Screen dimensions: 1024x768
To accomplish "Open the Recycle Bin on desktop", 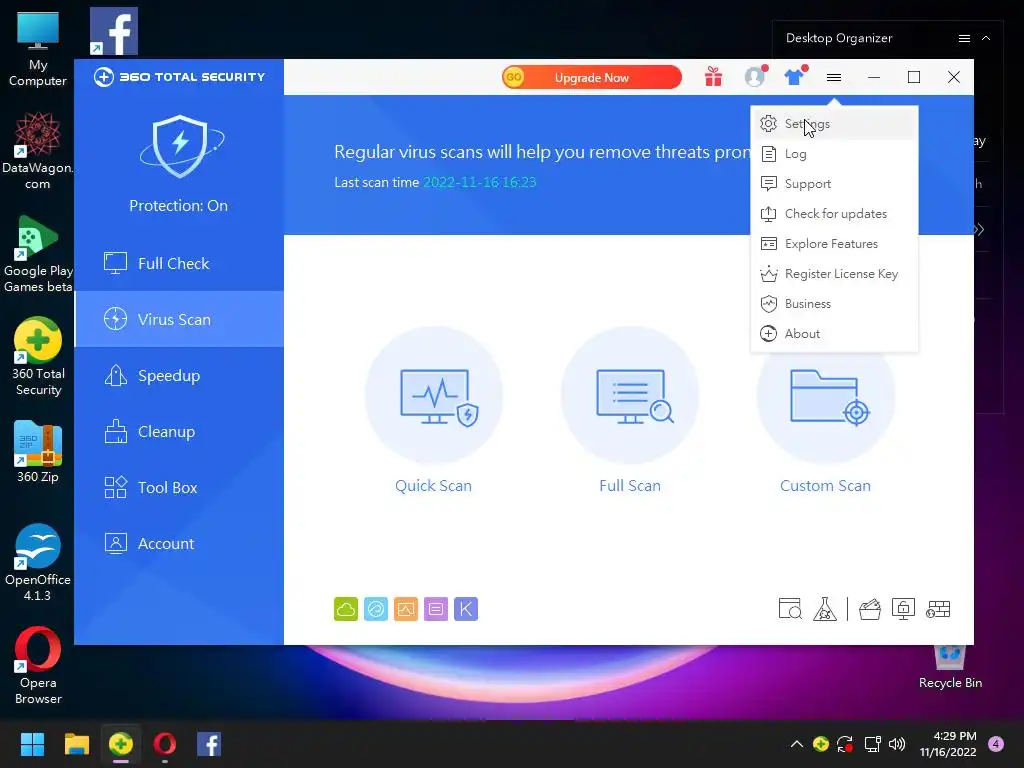I will click(950, 666).
